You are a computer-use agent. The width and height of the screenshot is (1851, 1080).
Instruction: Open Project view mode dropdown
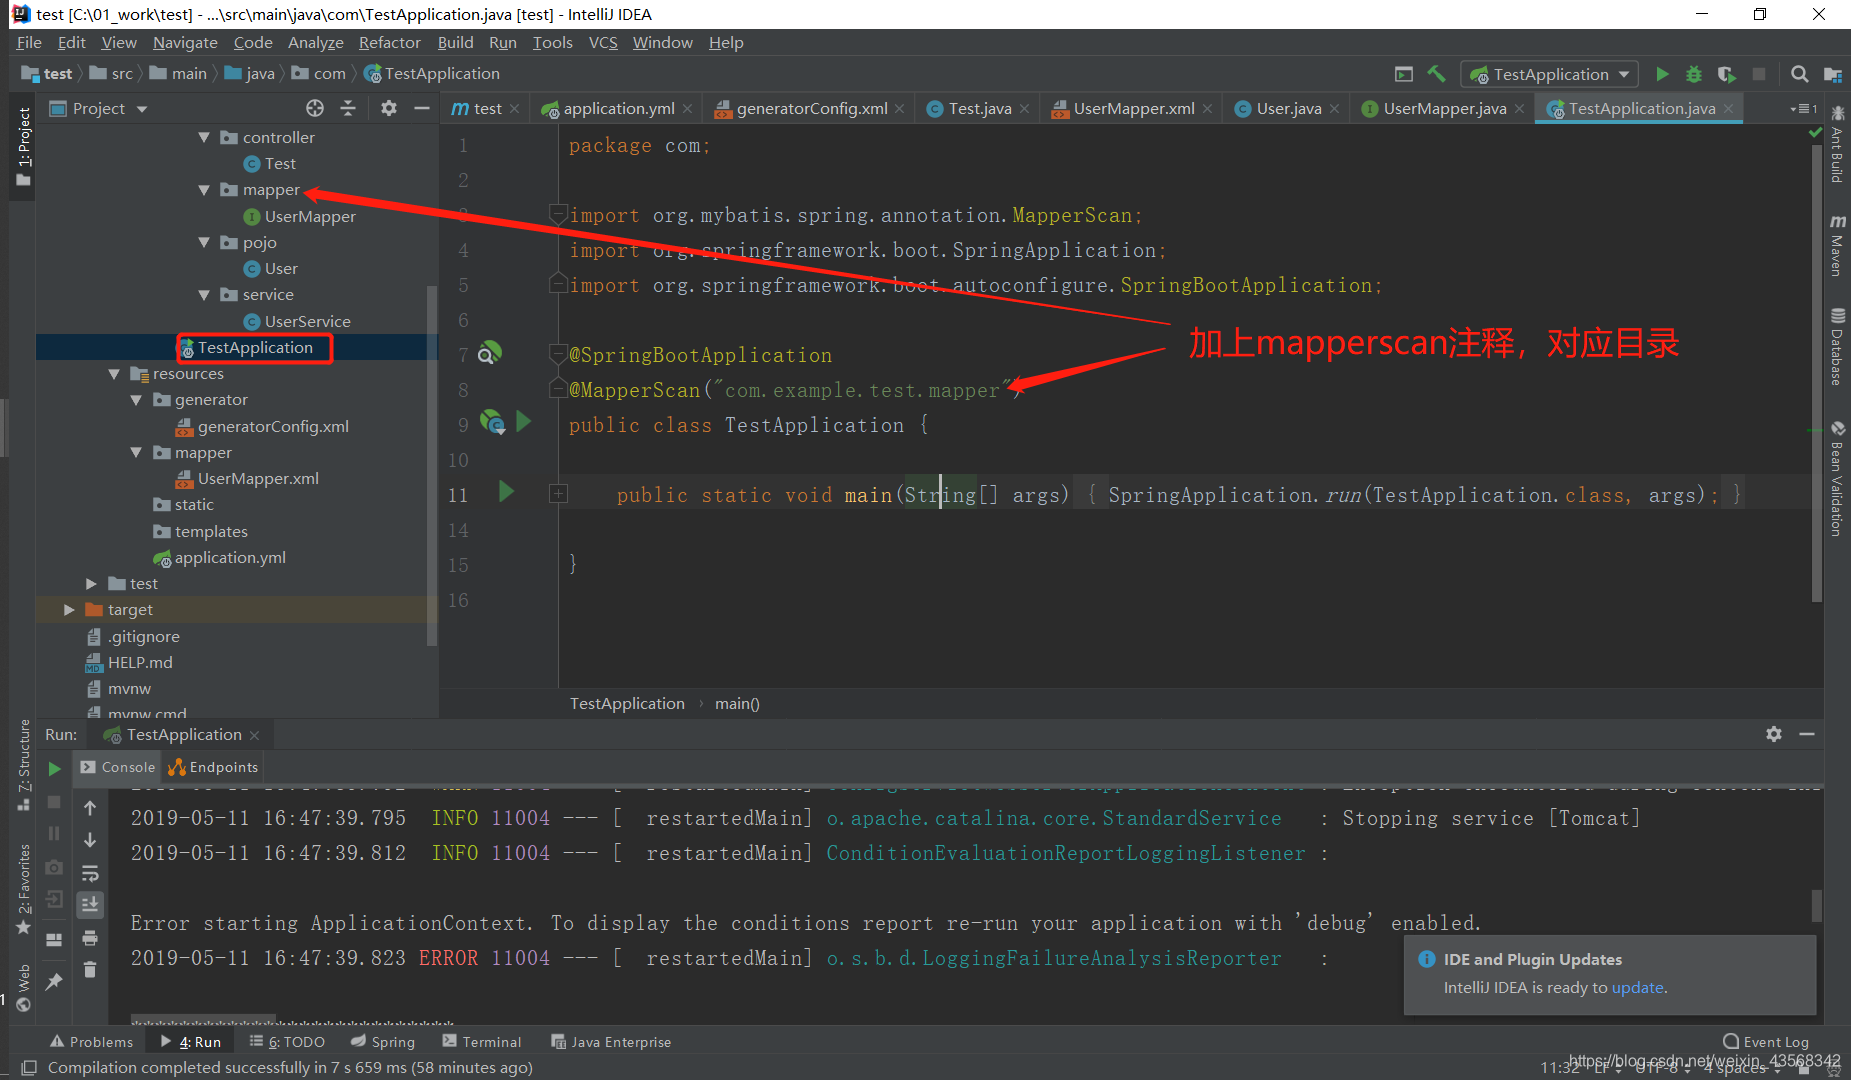(x=142, y=109)
